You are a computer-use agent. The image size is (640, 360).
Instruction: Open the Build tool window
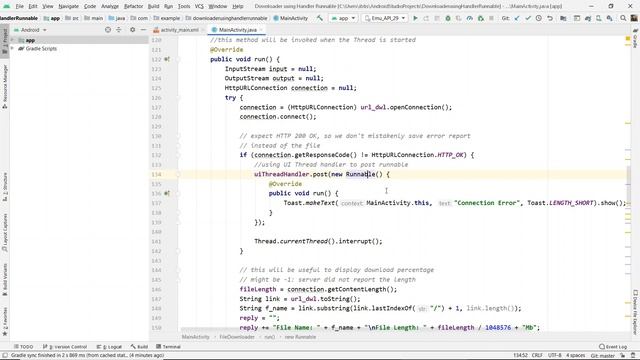tap(140, 347)
